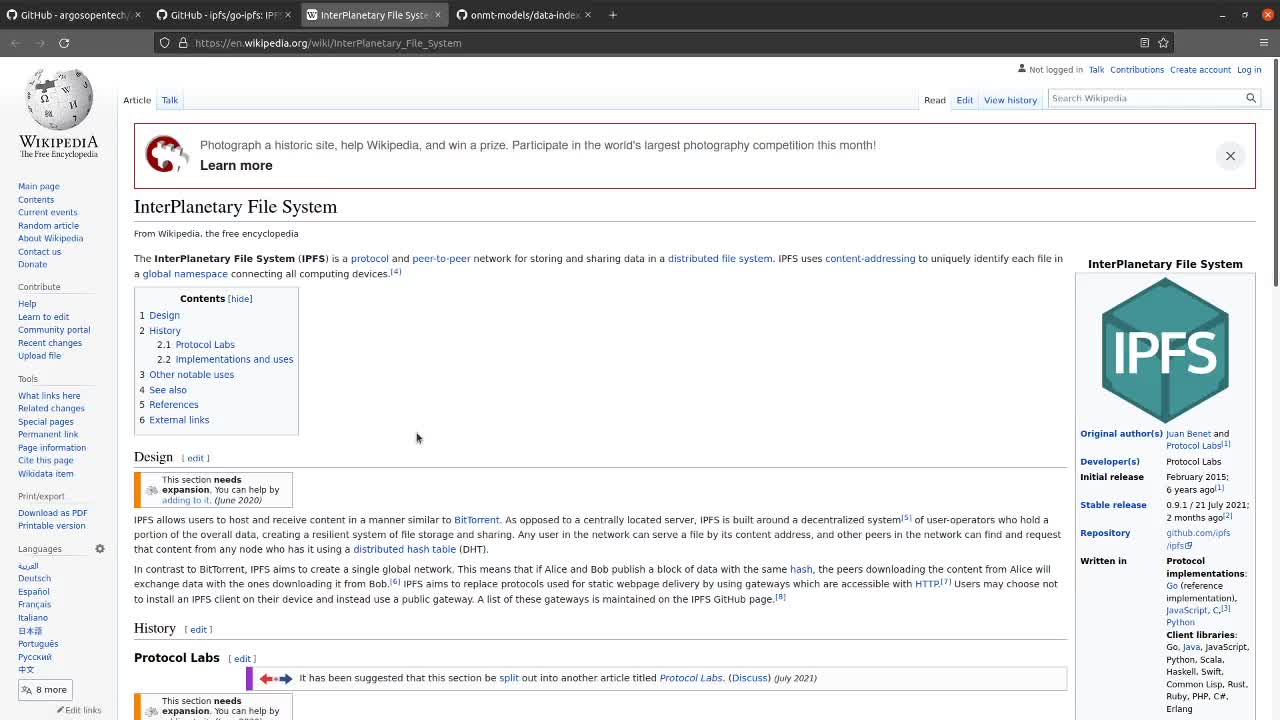Image resolution: width=1280 pixels, height=720 pixels.
Task: Click the browser address bar URL
Action: pyautogui.click(x=328, y=43)
